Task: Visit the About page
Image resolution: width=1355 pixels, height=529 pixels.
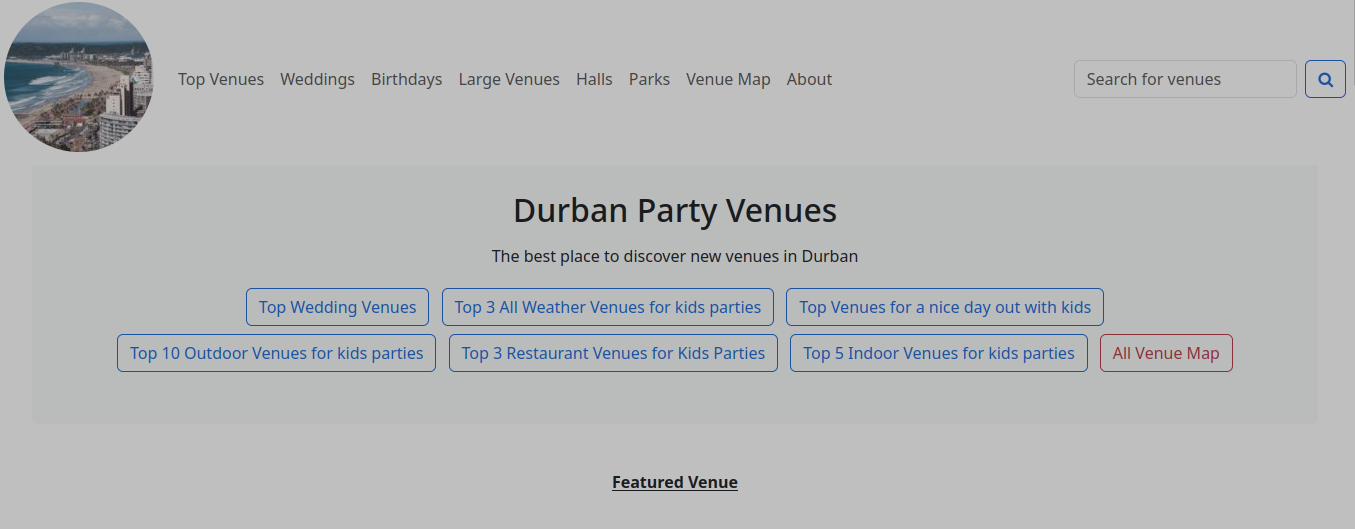Action: [809, 79]
